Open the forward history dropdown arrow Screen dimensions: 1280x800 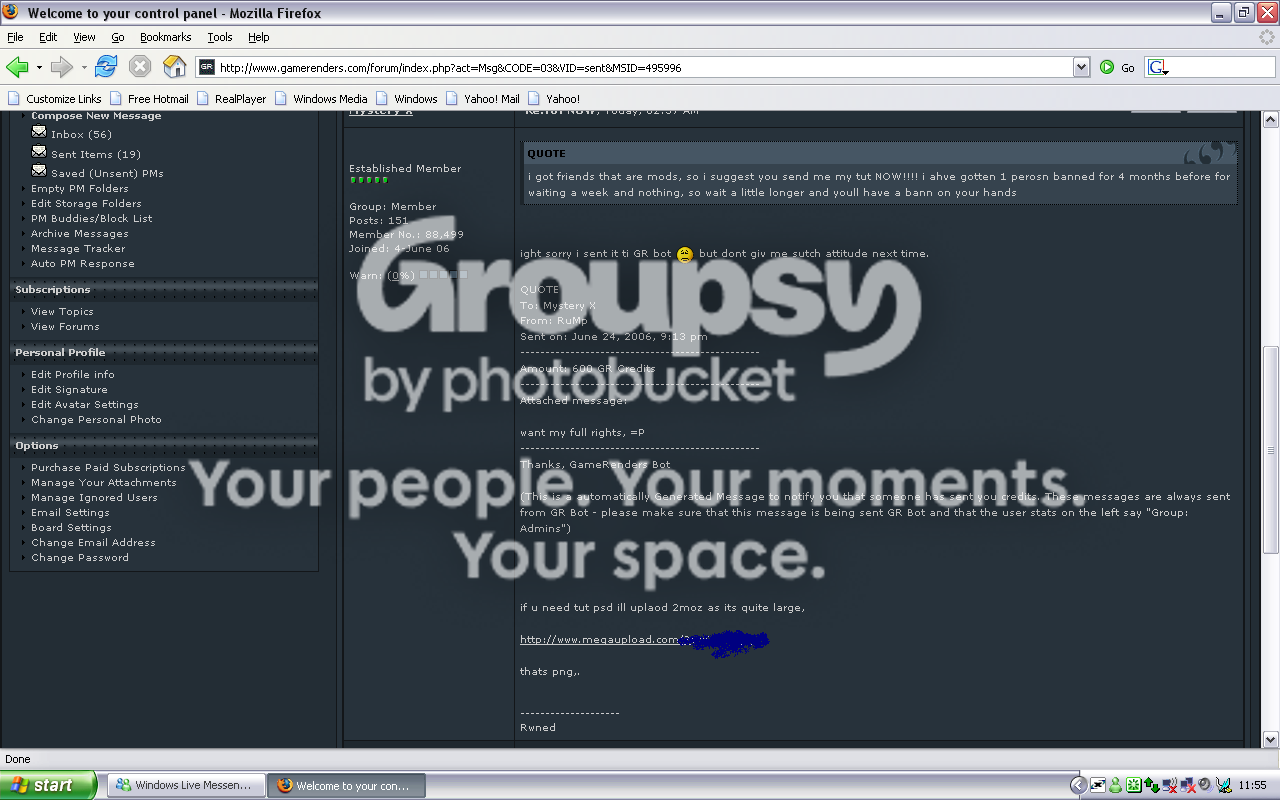(x=84, y=68)
